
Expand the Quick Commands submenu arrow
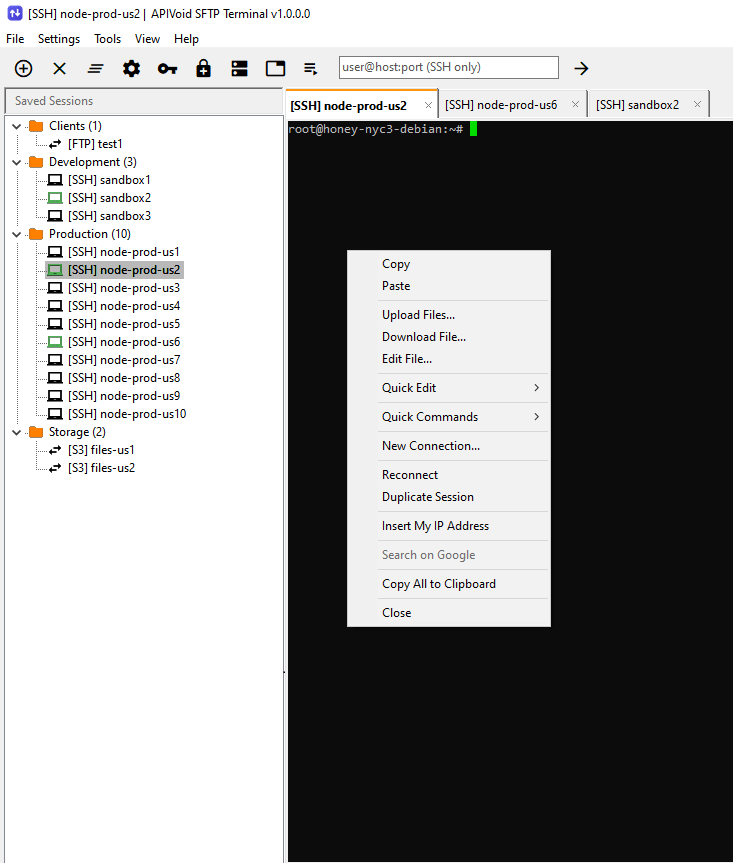[537, 417]
